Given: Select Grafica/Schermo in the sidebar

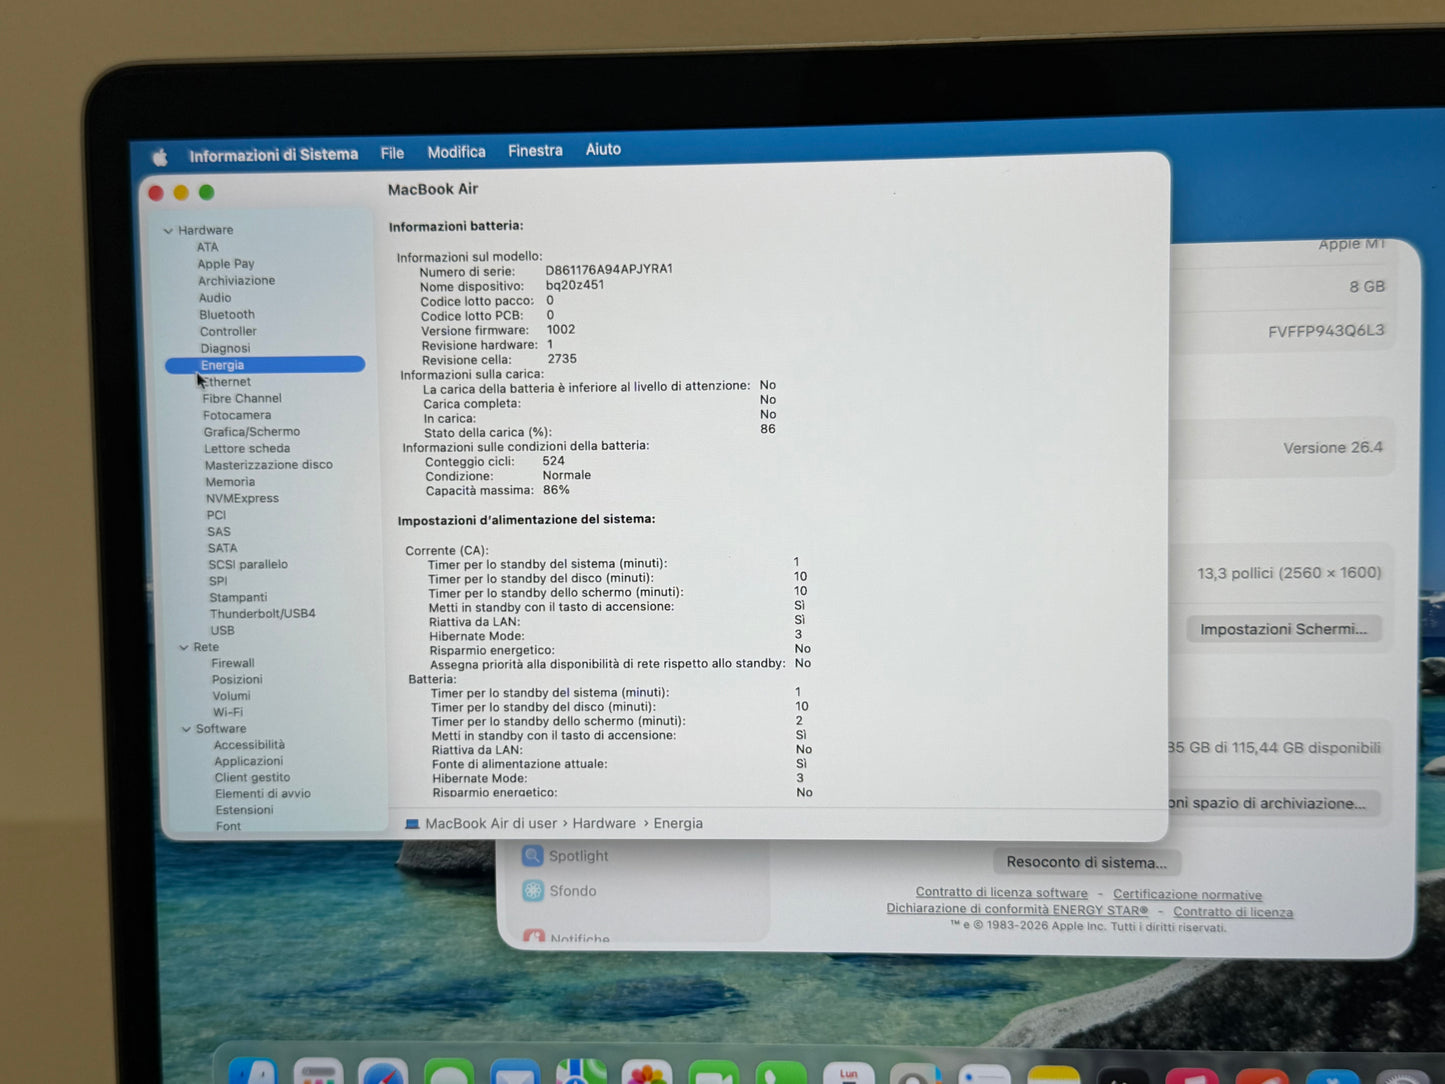Looking at the screenshot, I should (252, 432).
